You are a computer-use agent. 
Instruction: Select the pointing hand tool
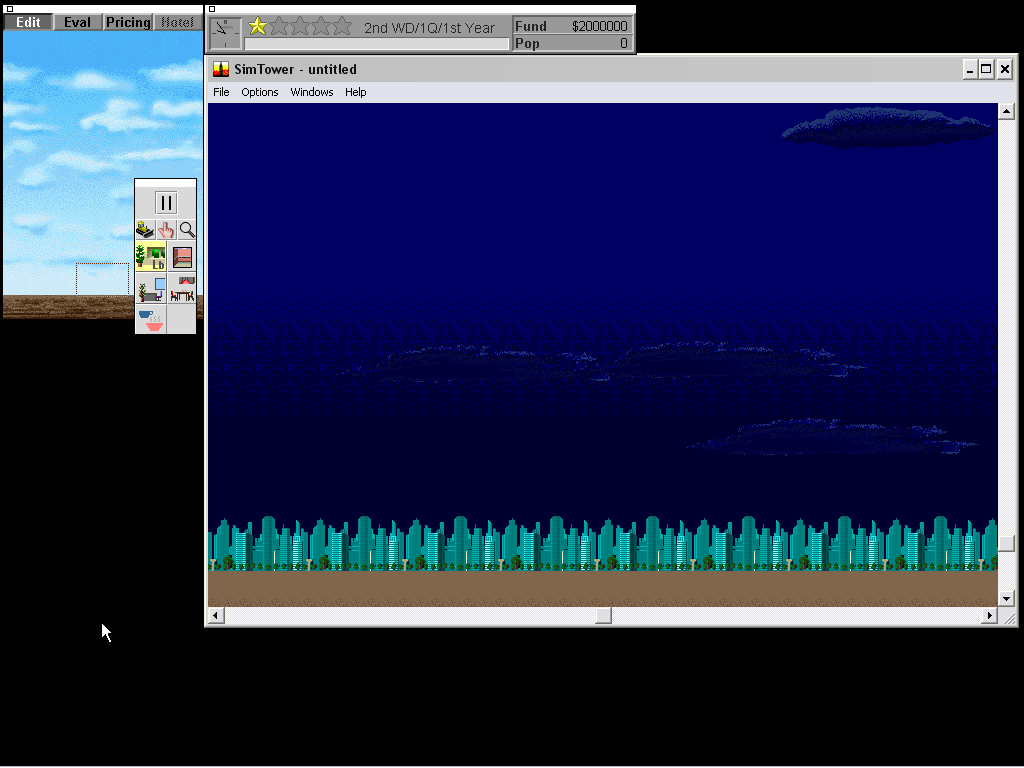click(x=166, y=230)
